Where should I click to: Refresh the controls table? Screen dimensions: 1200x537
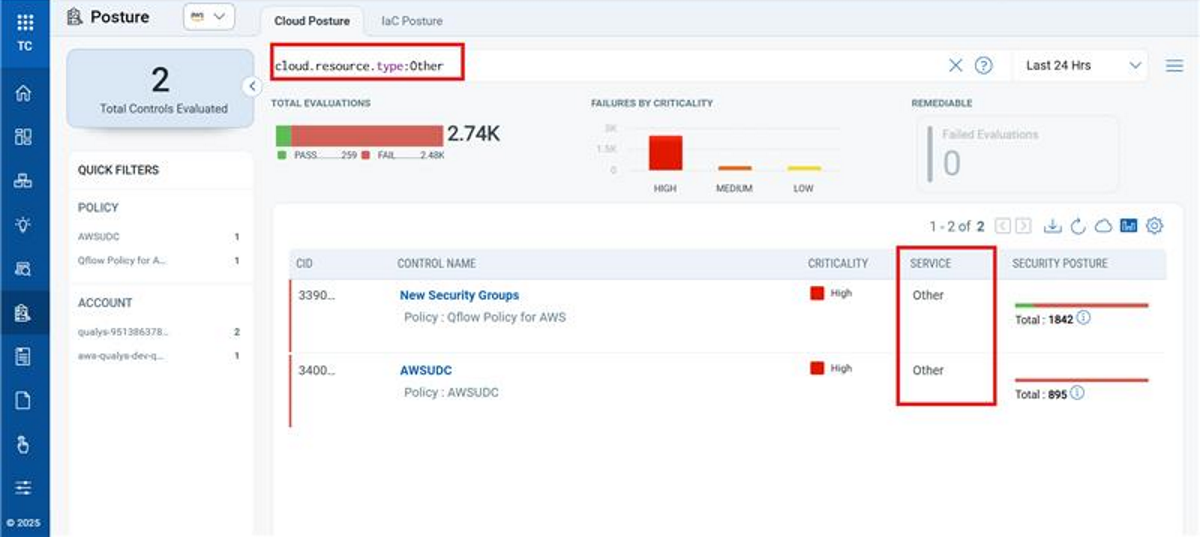(1078, 226)
